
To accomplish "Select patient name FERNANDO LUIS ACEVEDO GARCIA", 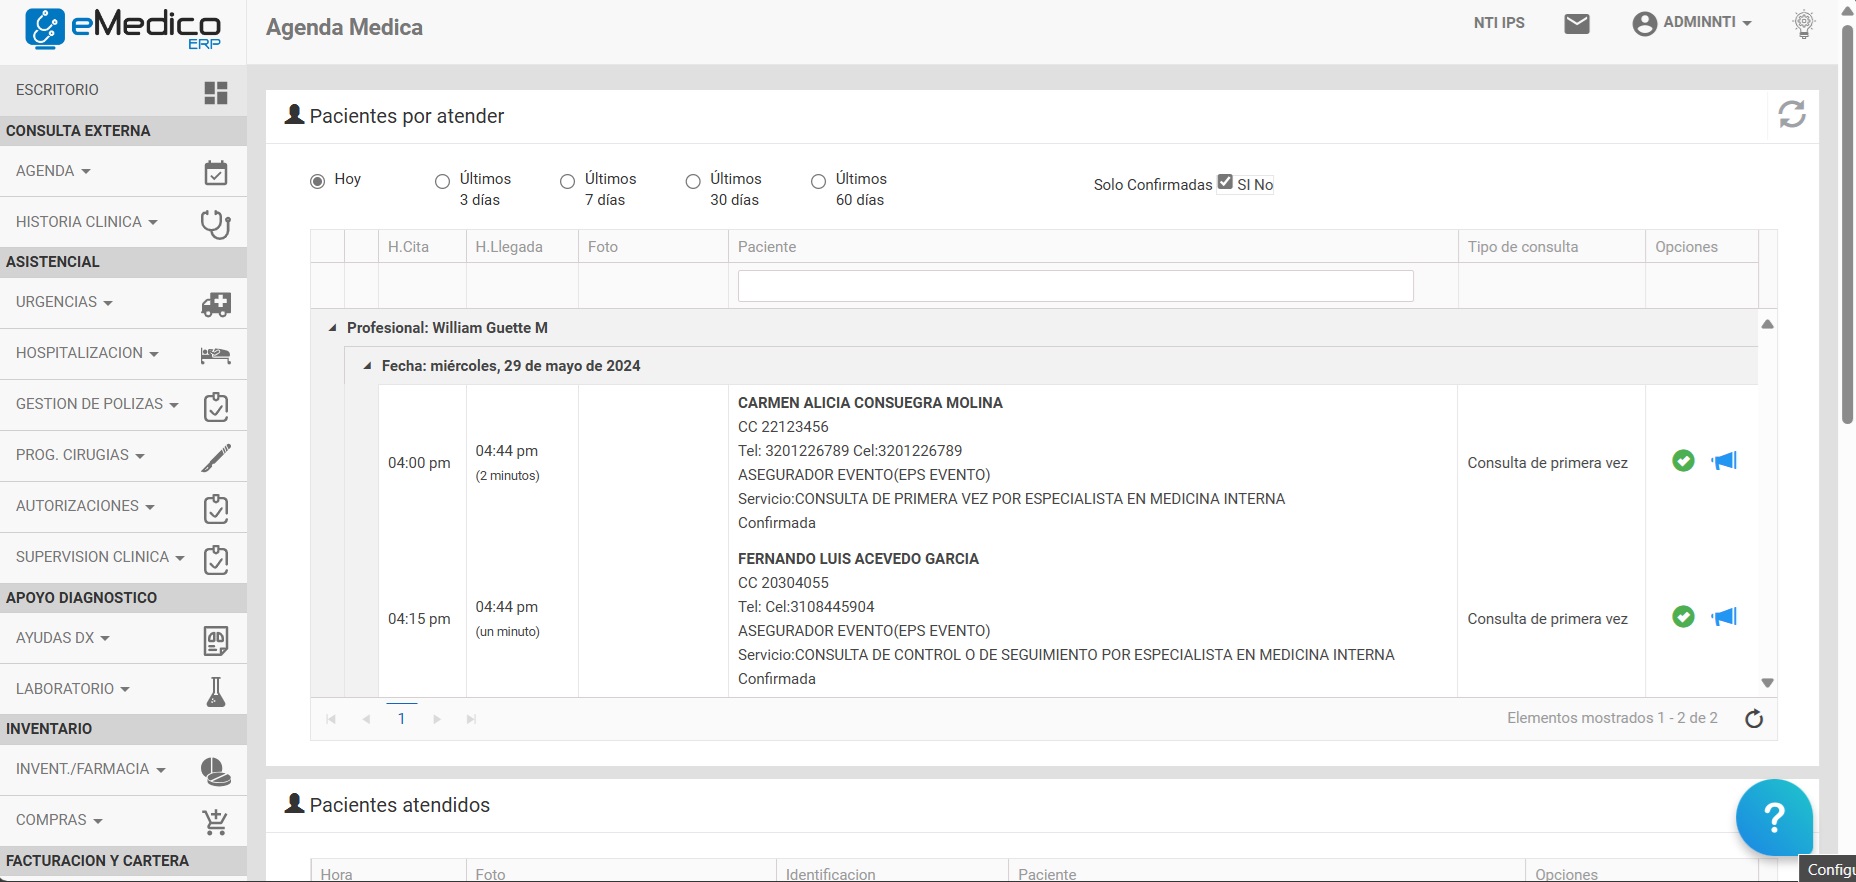I will point(858,559).
